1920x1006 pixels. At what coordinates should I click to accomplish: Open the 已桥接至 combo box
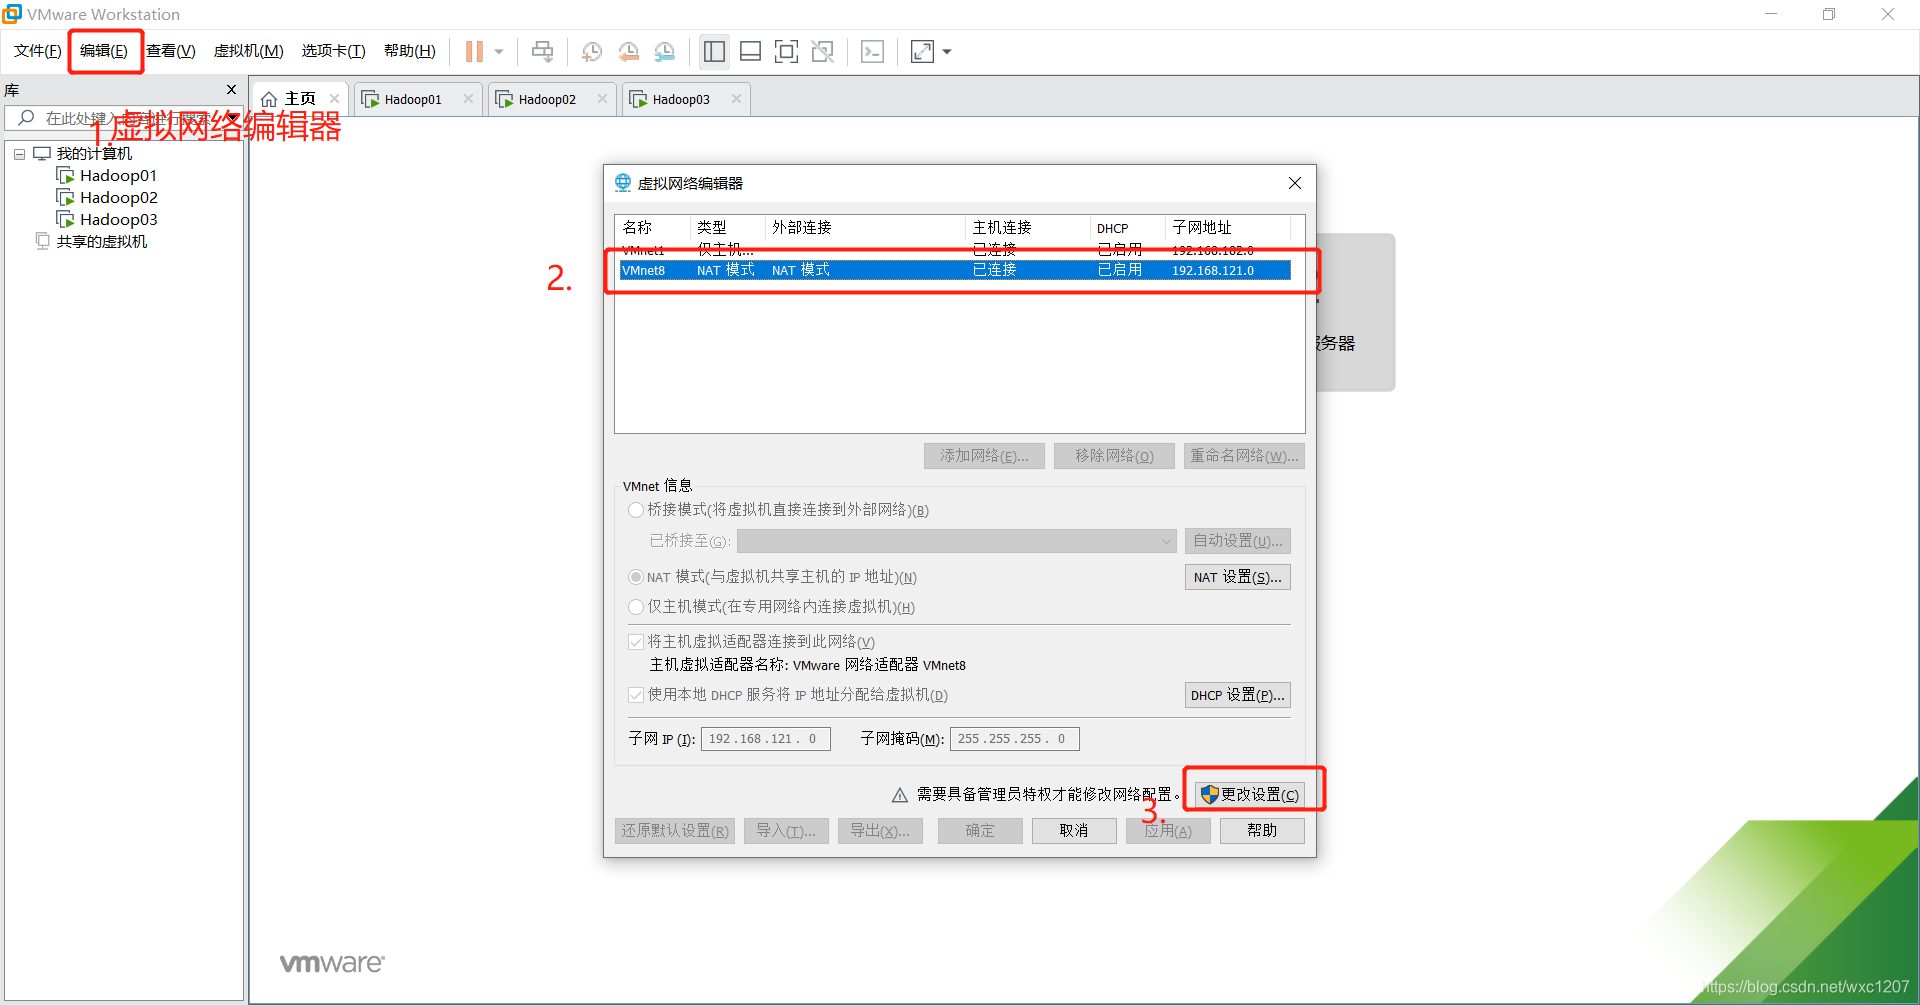click(957, 541)
